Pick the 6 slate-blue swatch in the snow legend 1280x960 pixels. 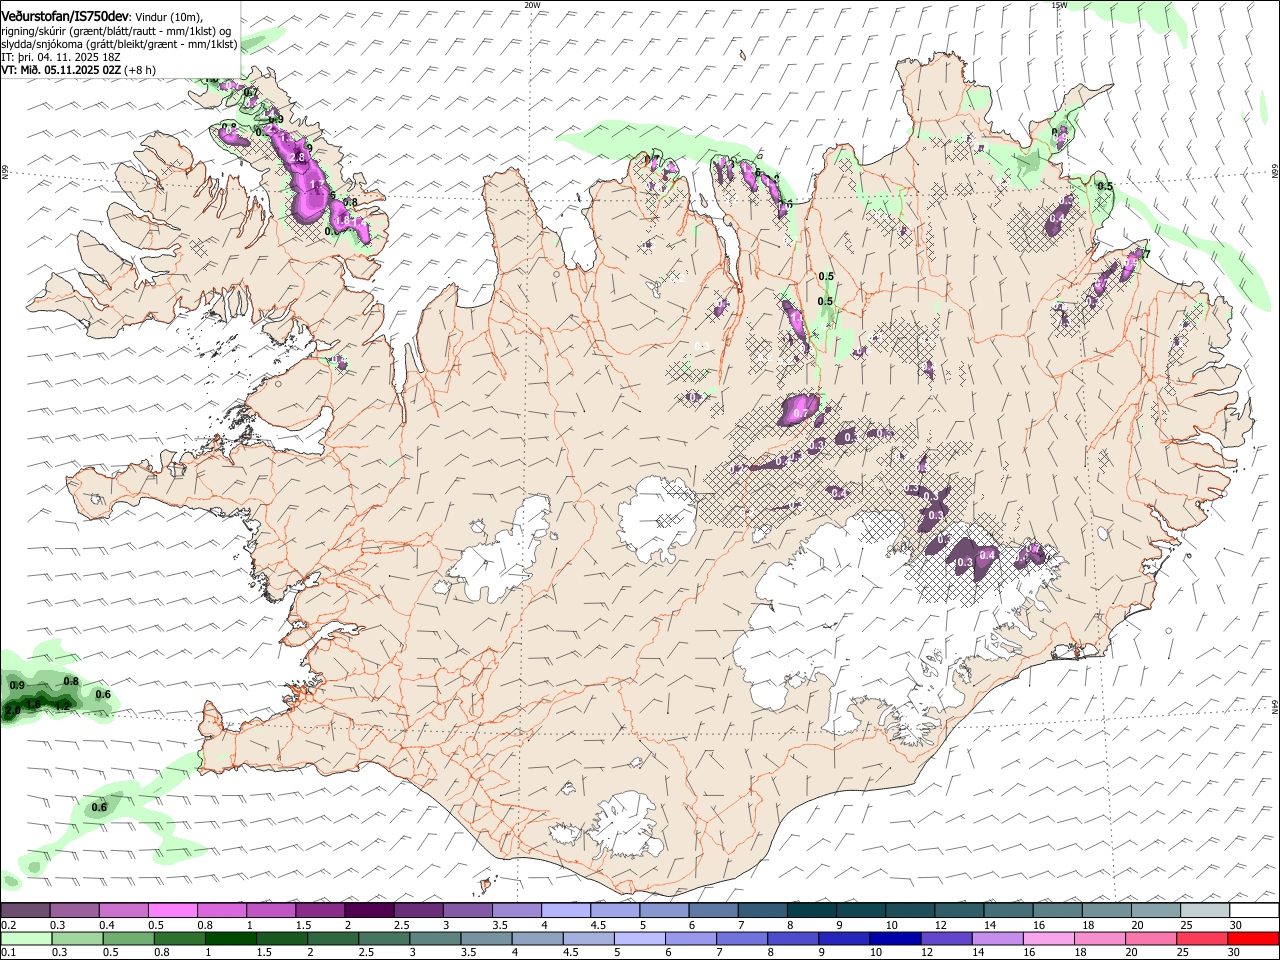pos(712,911)
